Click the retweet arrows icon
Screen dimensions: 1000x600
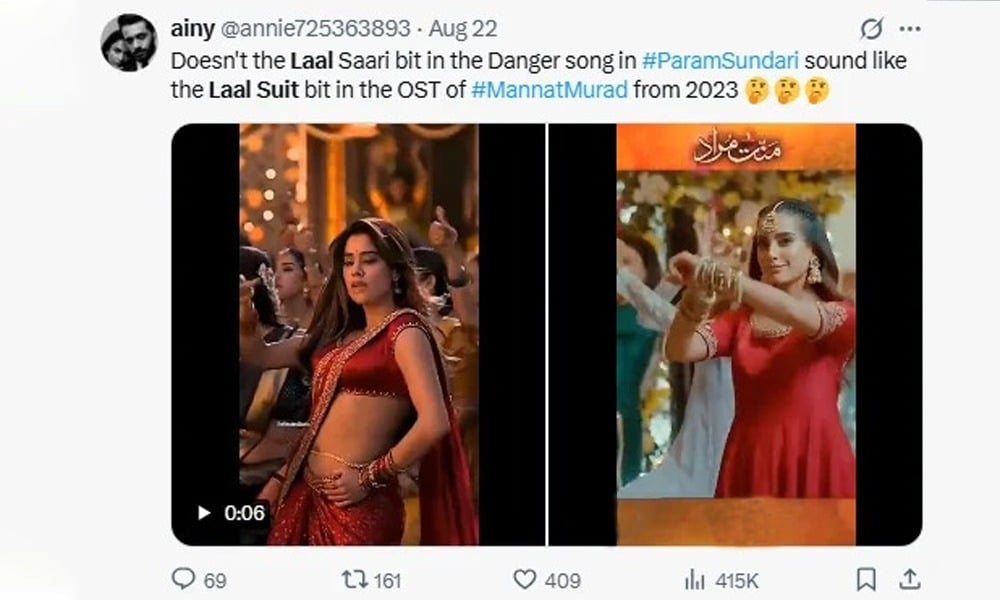[354, 579]
